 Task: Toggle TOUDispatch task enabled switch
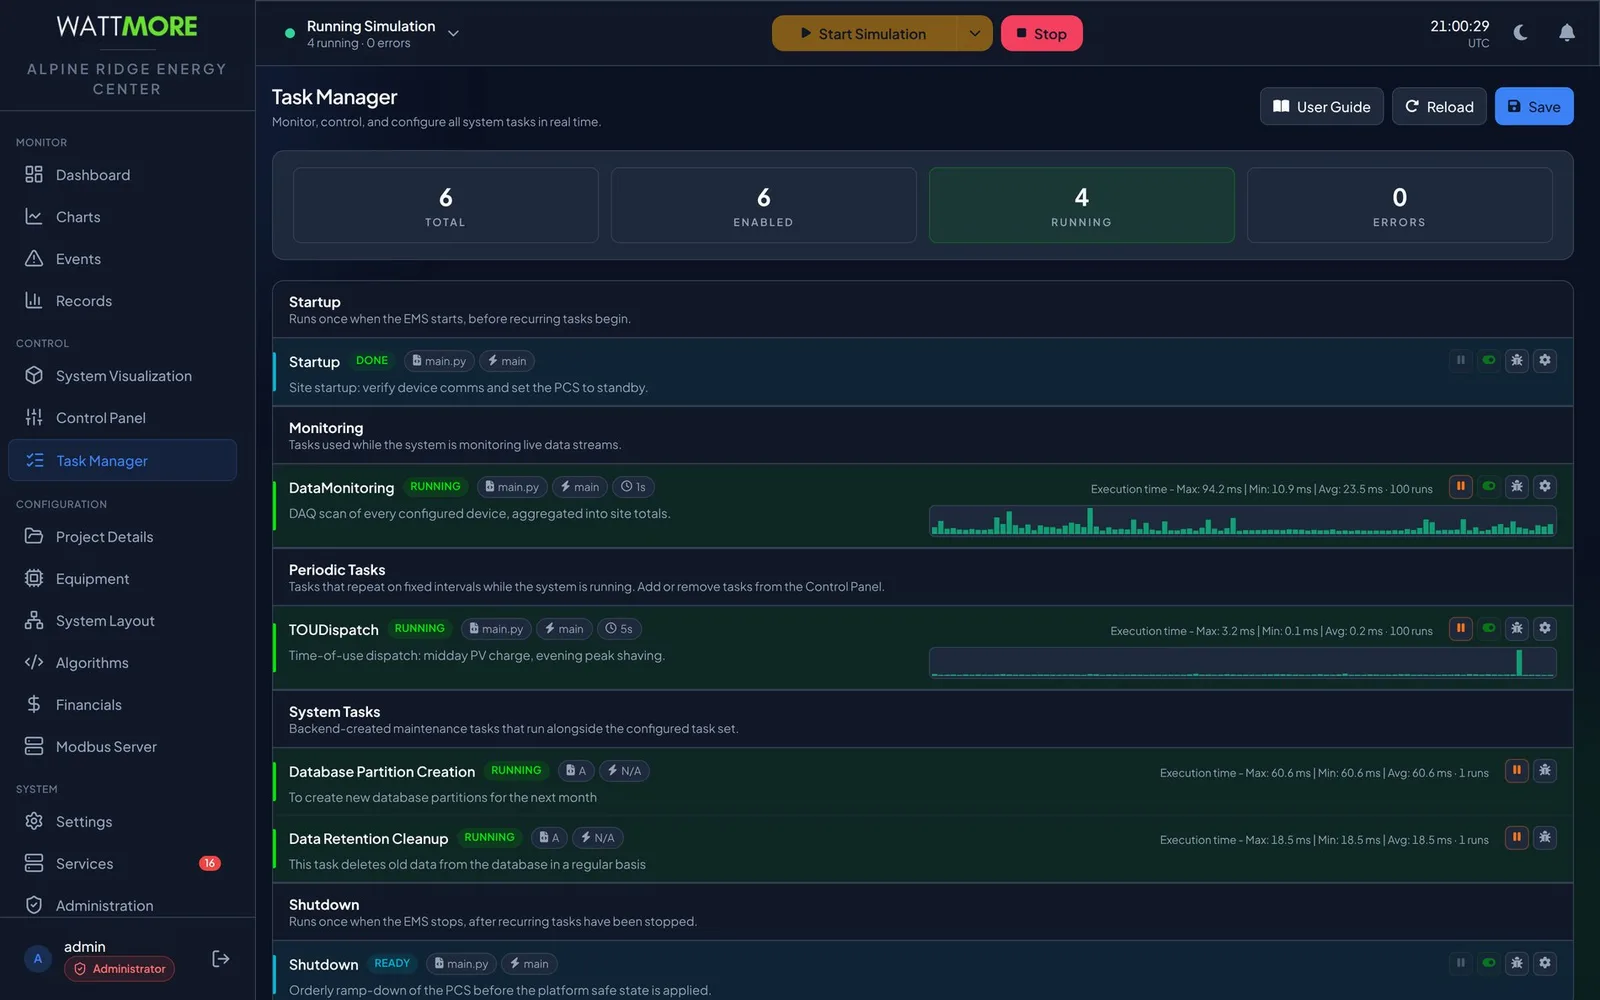point(1488,629)
